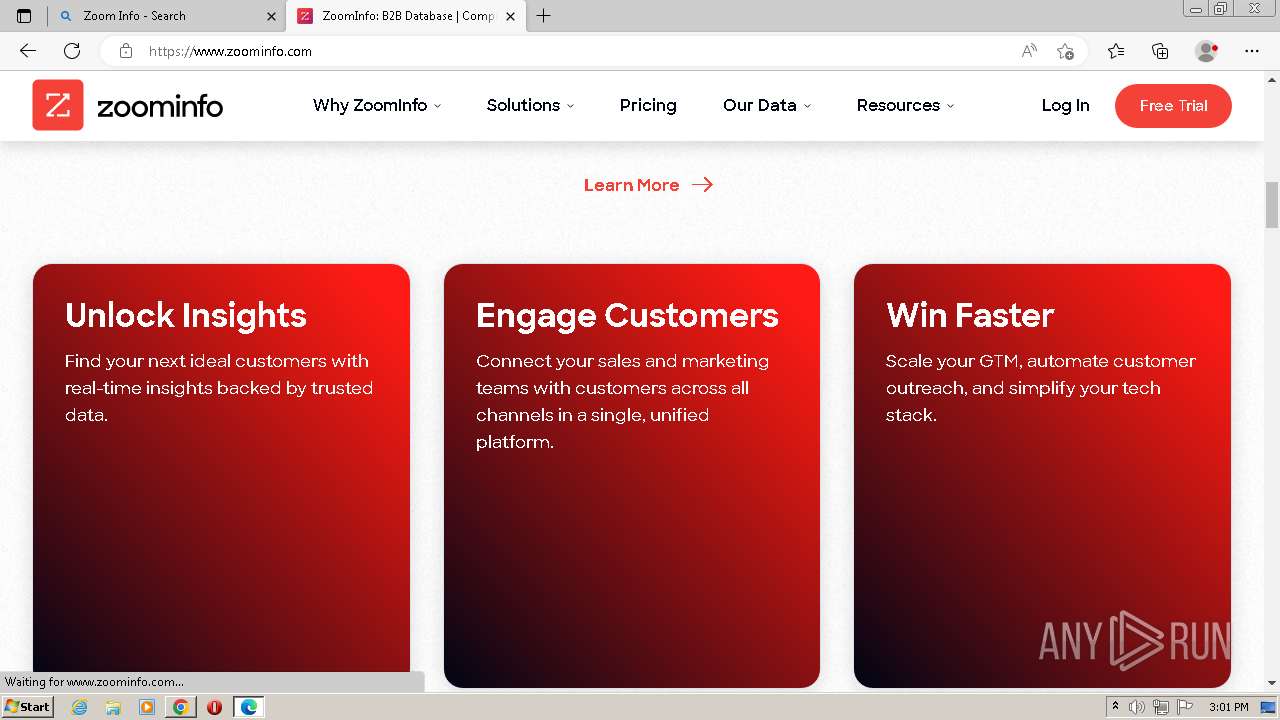This screenshot has width=1280, height=720.
Task: Follow the Learn More link
Action: tap(648, 185)
